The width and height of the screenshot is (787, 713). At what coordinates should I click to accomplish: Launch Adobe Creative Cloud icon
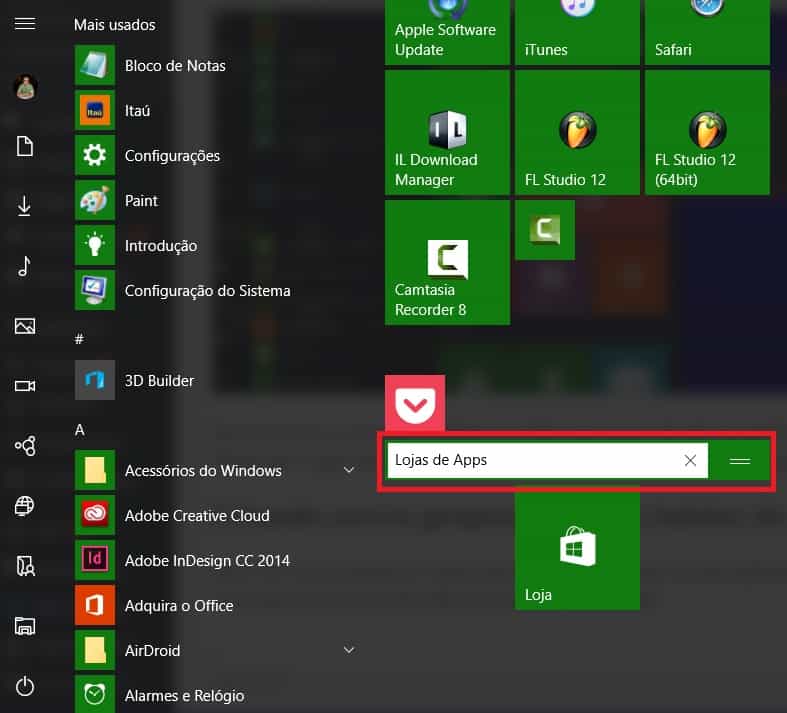click(x=95, y=515)
